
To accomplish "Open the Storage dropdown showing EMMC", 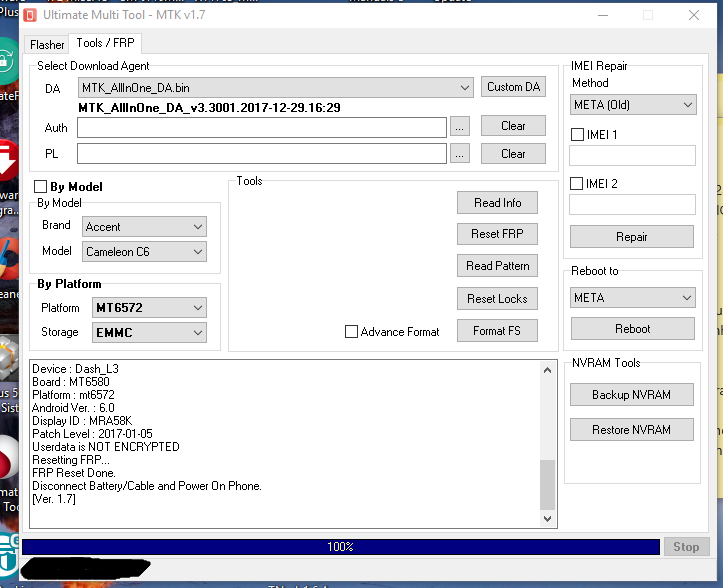I will click(149, 333).
